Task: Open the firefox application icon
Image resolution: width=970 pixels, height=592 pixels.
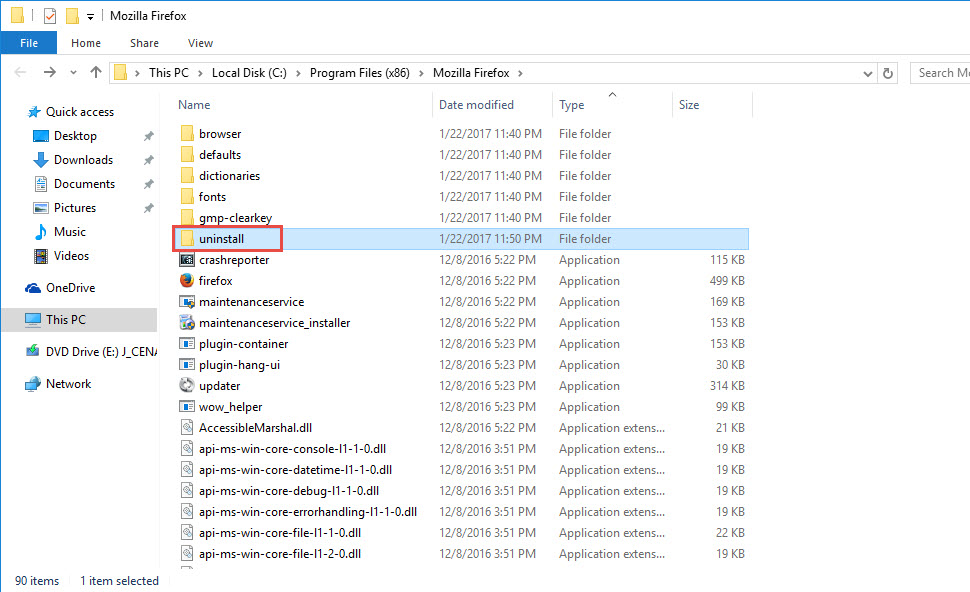Action: (187, 280)
